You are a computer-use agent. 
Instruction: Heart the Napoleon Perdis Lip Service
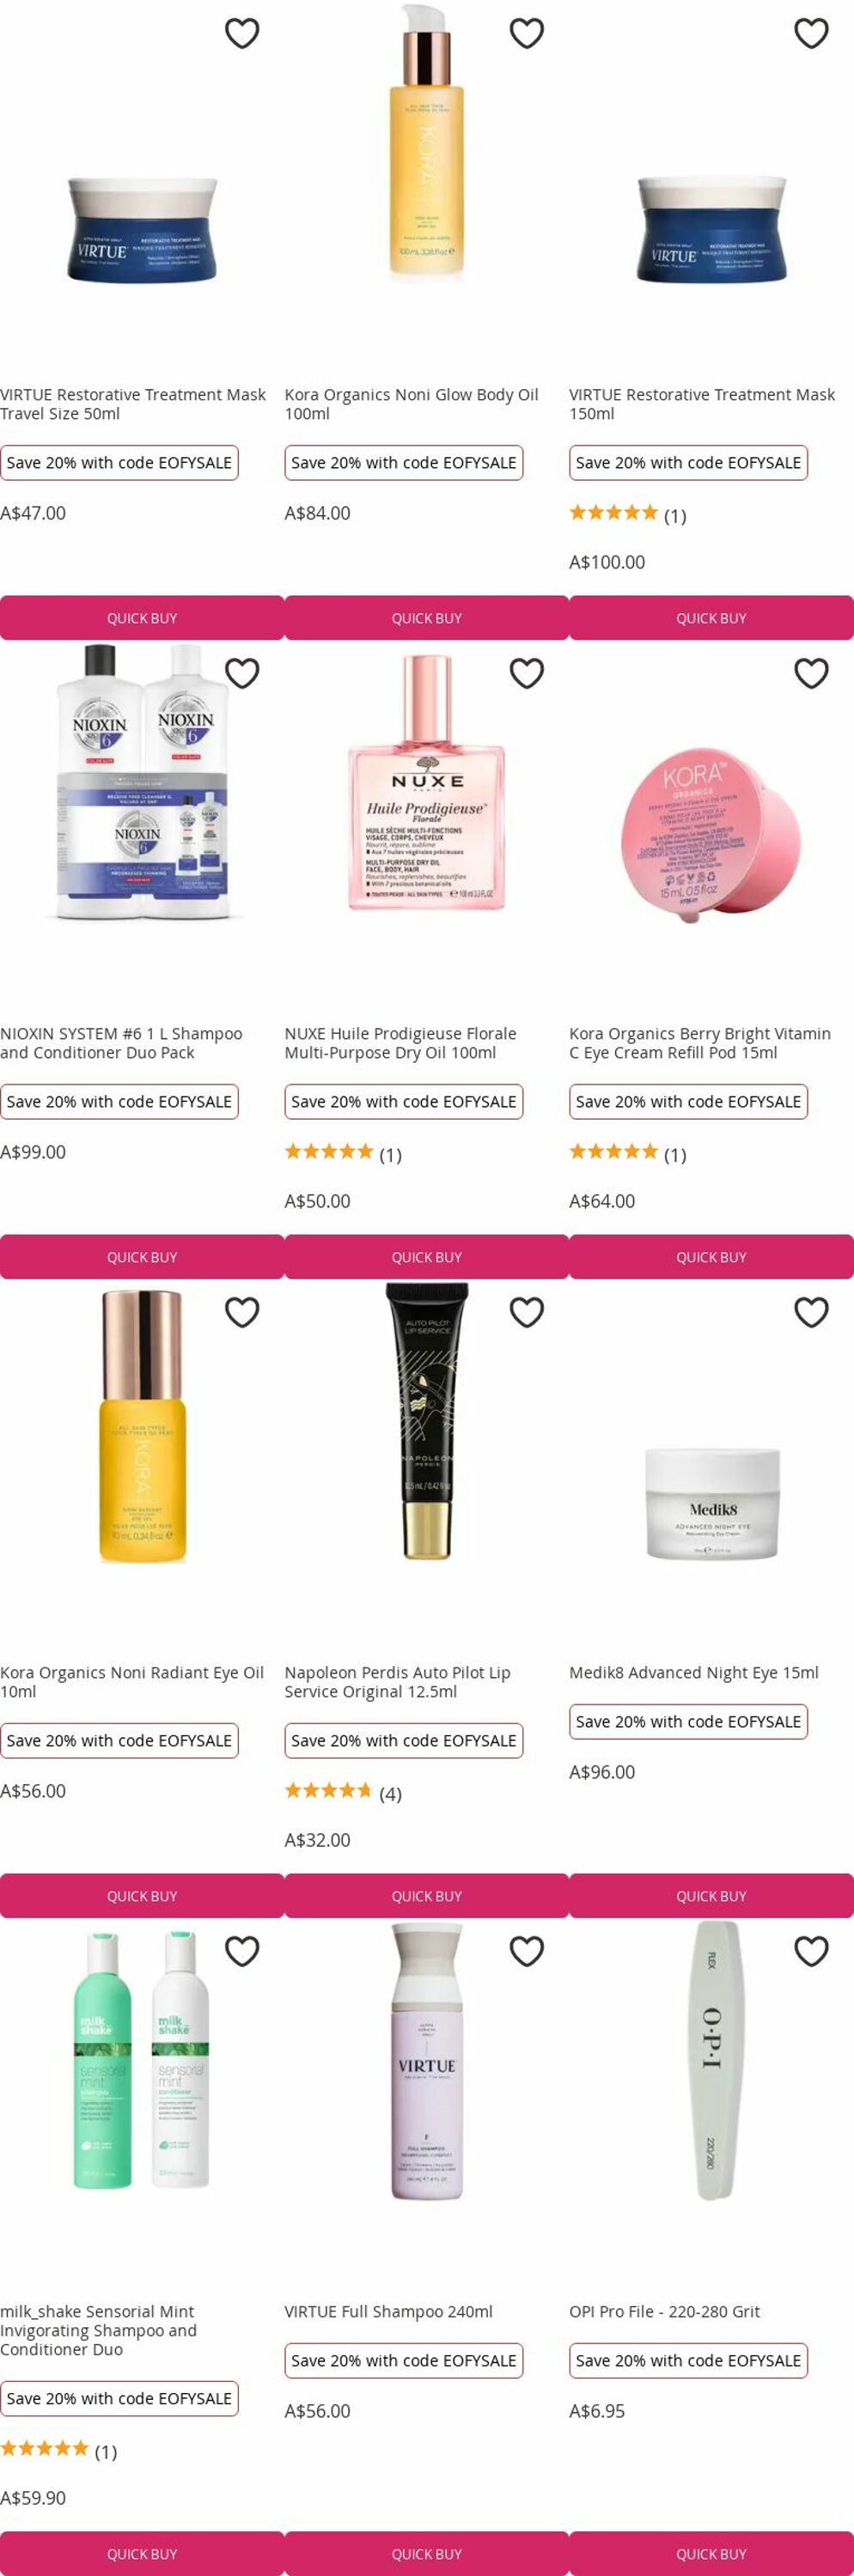tap(527, 1312)
